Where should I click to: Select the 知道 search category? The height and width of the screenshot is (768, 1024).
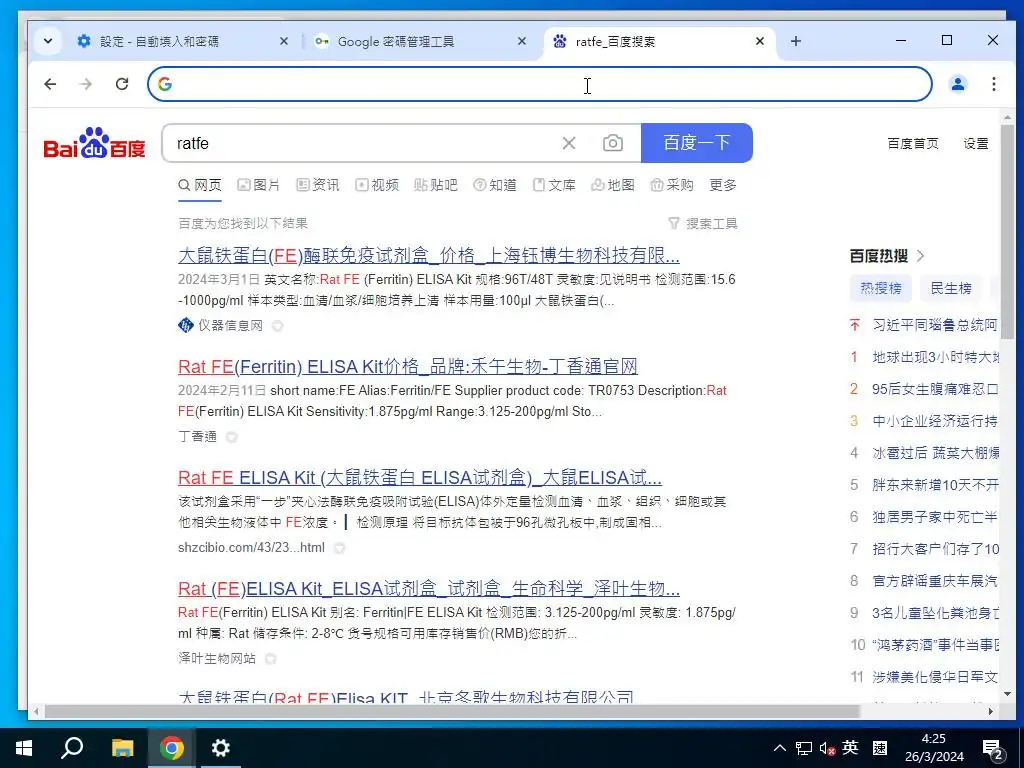click(x=495, y=185)
